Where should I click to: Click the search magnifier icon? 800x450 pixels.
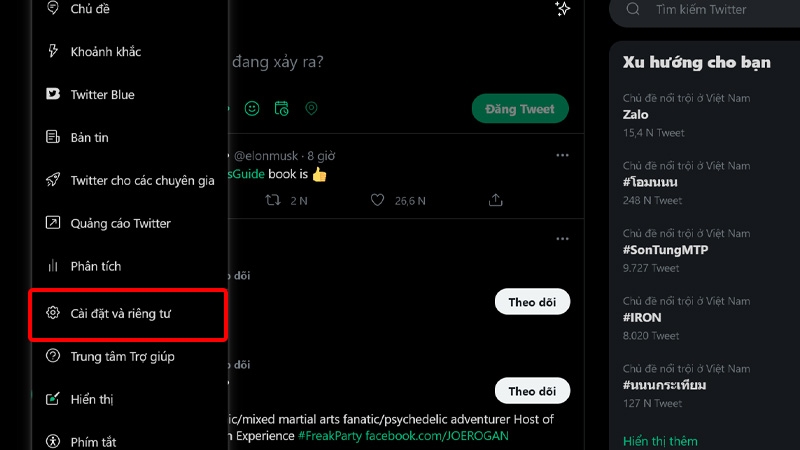632,9
